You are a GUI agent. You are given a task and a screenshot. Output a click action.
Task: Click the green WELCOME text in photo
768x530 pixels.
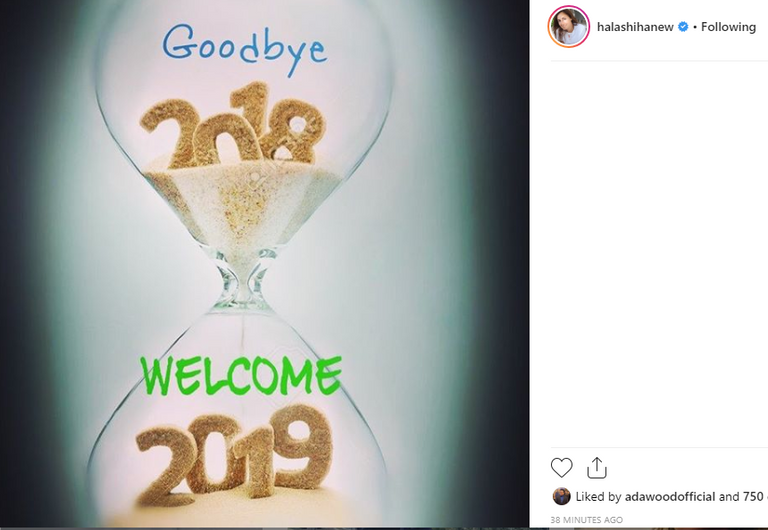point(241,376)
